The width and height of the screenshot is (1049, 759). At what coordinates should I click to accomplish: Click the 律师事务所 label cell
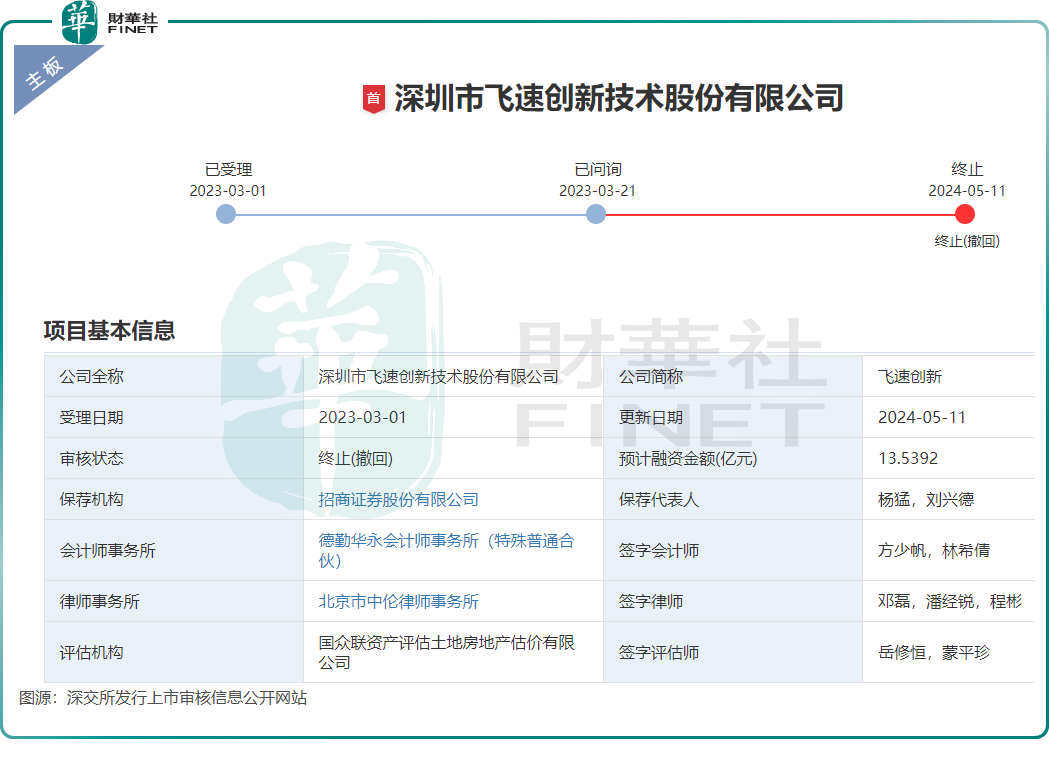174,601
